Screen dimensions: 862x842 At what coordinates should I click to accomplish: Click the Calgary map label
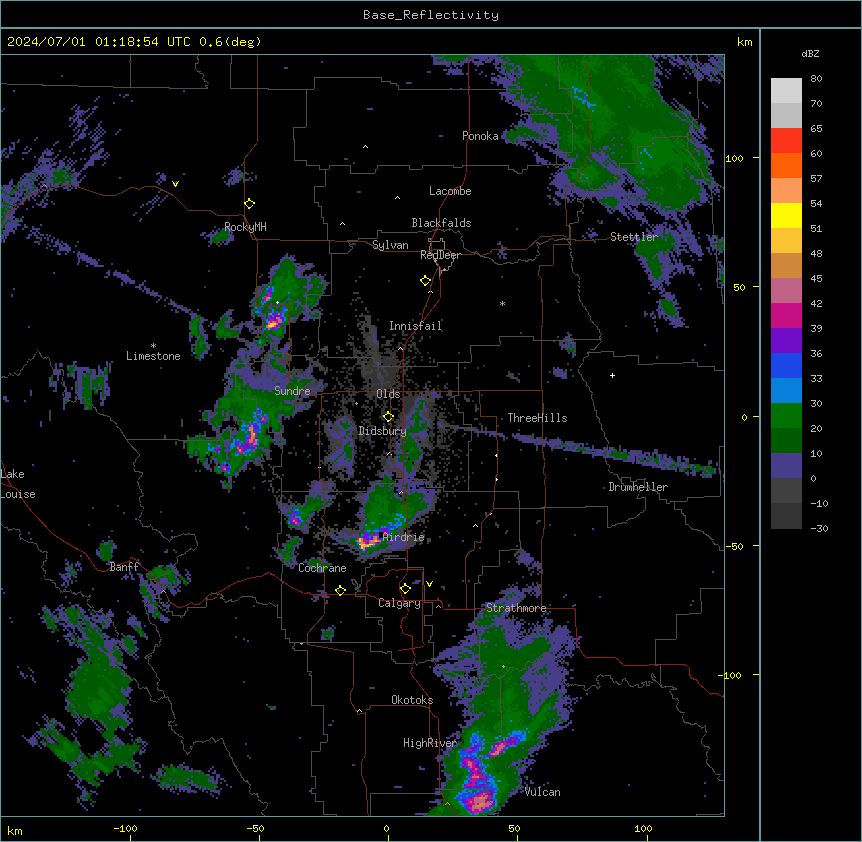coord(399,603)
